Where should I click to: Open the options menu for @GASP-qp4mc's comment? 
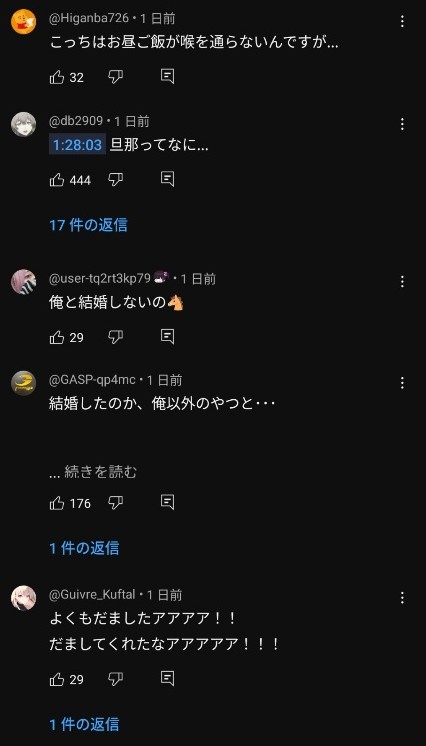402,383
